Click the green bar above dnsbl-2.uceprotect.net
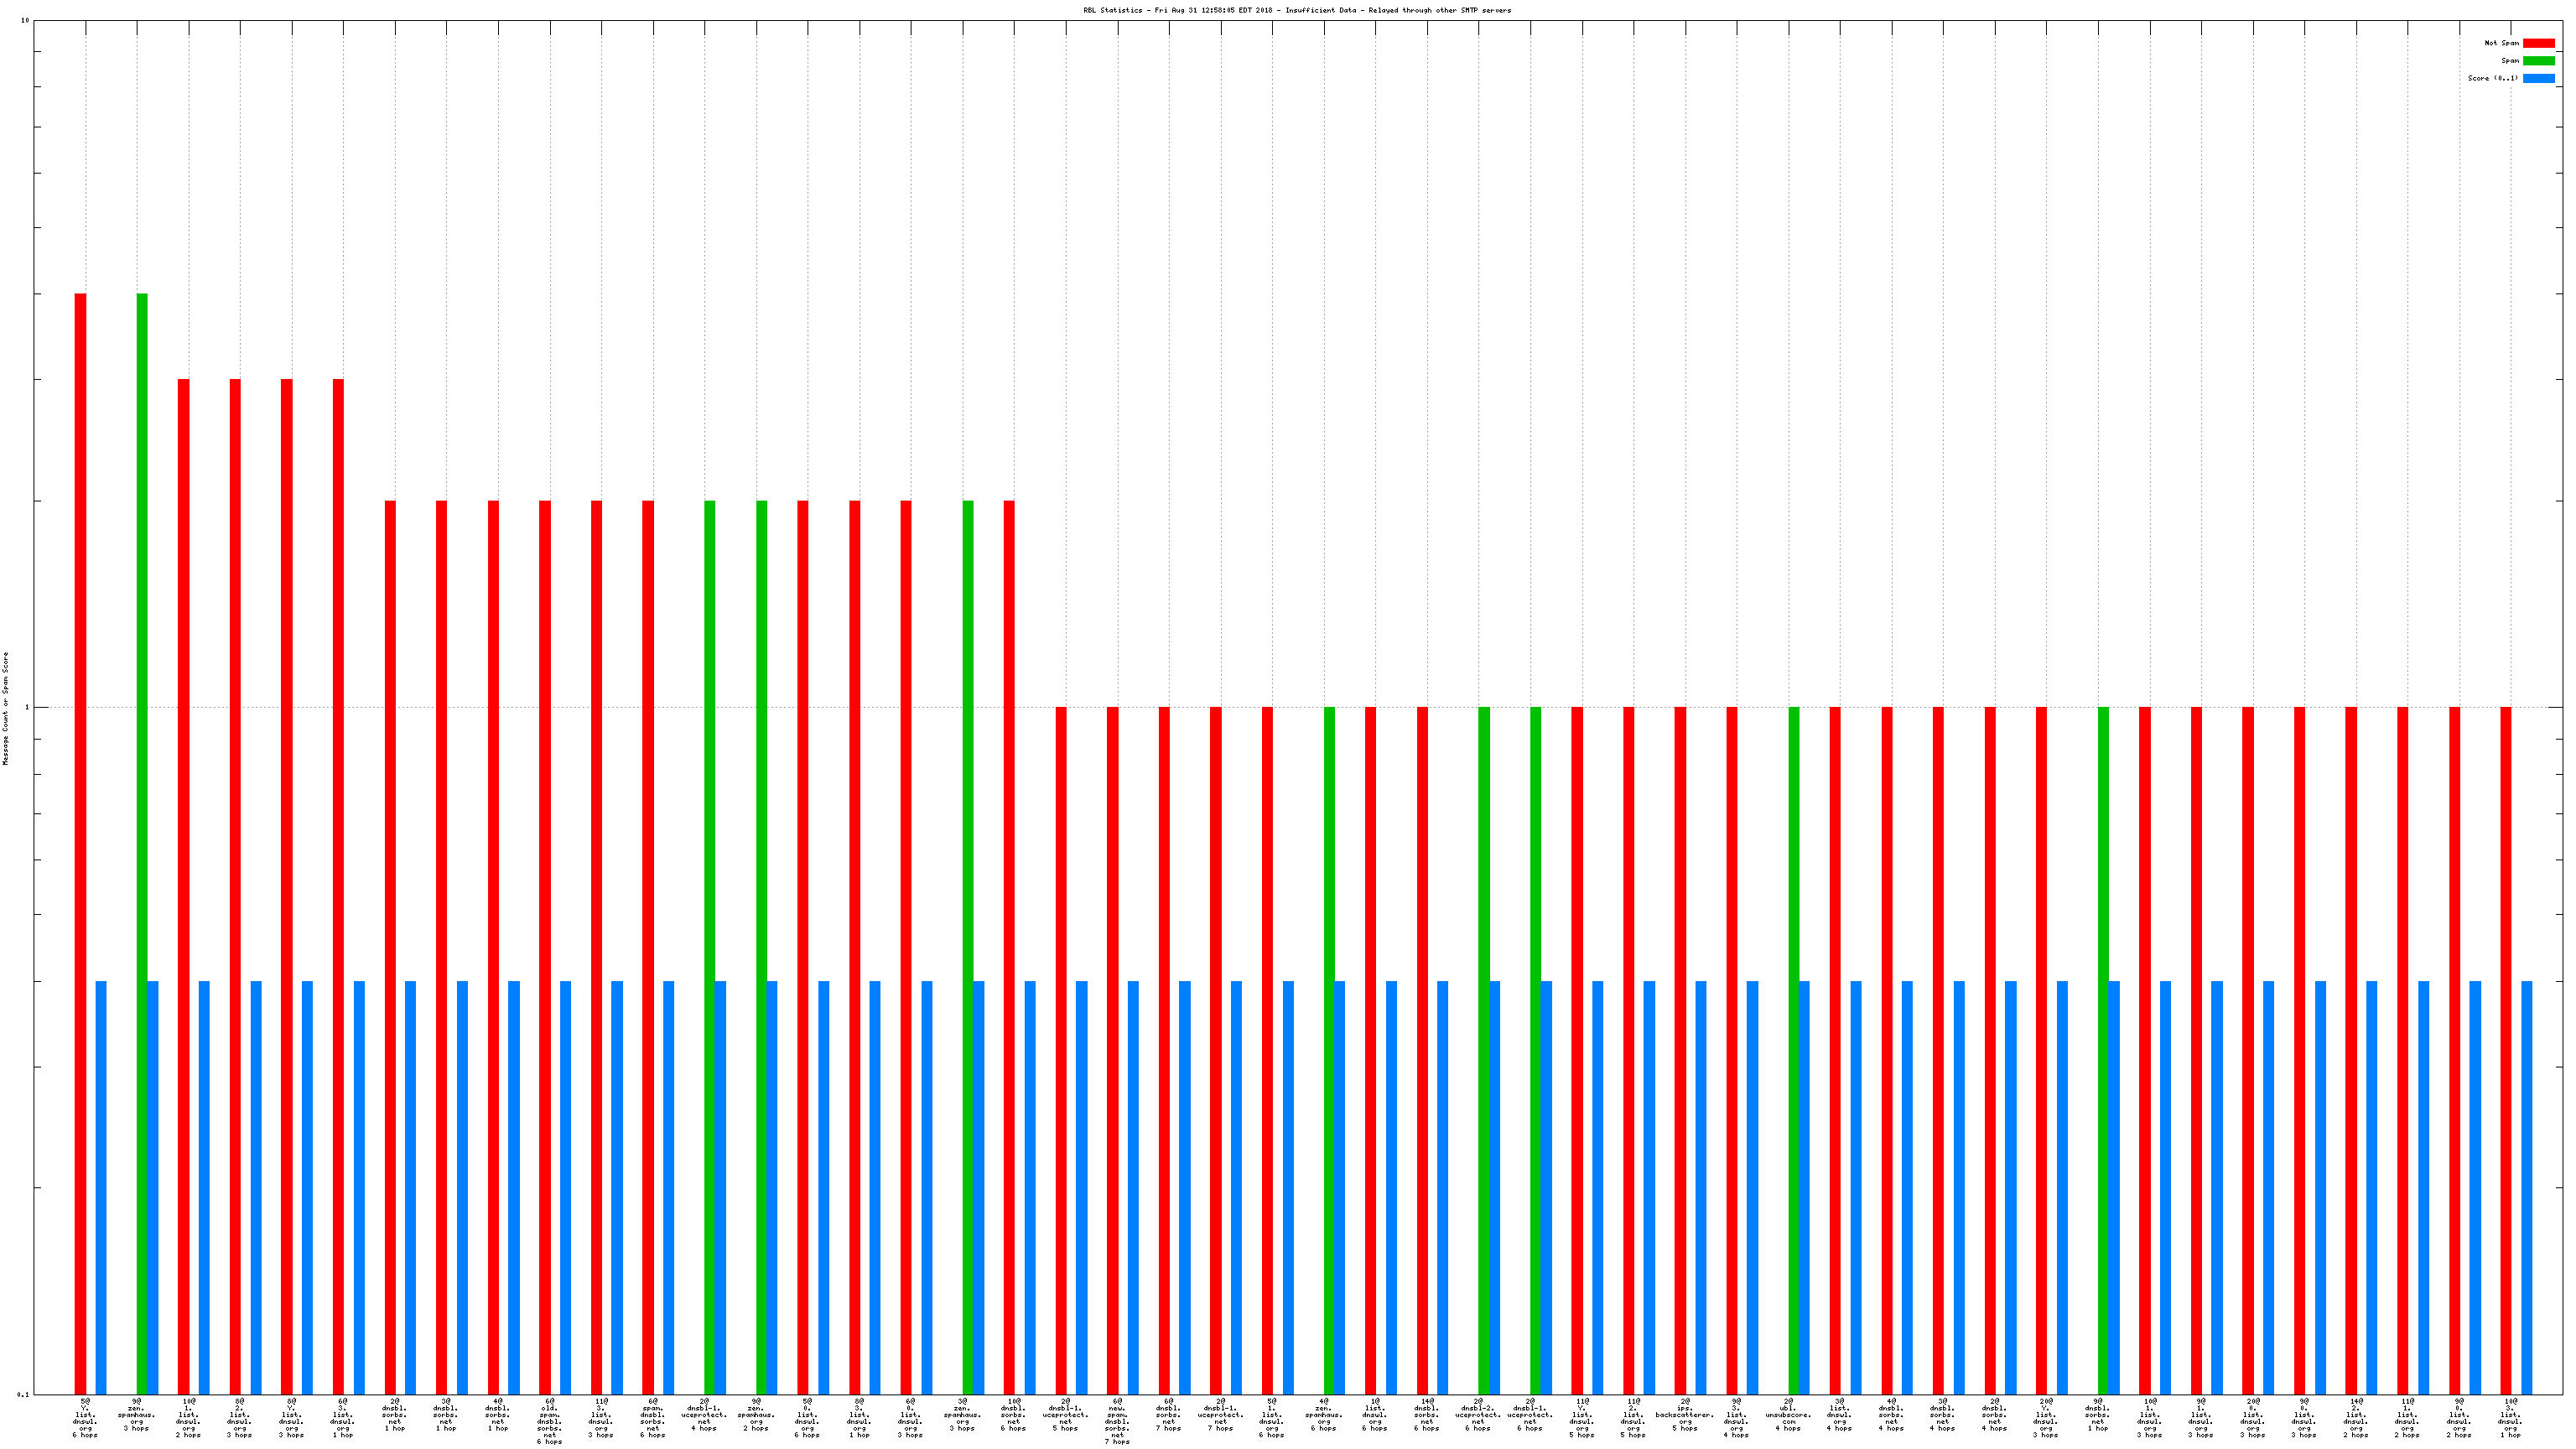 1484,1050
